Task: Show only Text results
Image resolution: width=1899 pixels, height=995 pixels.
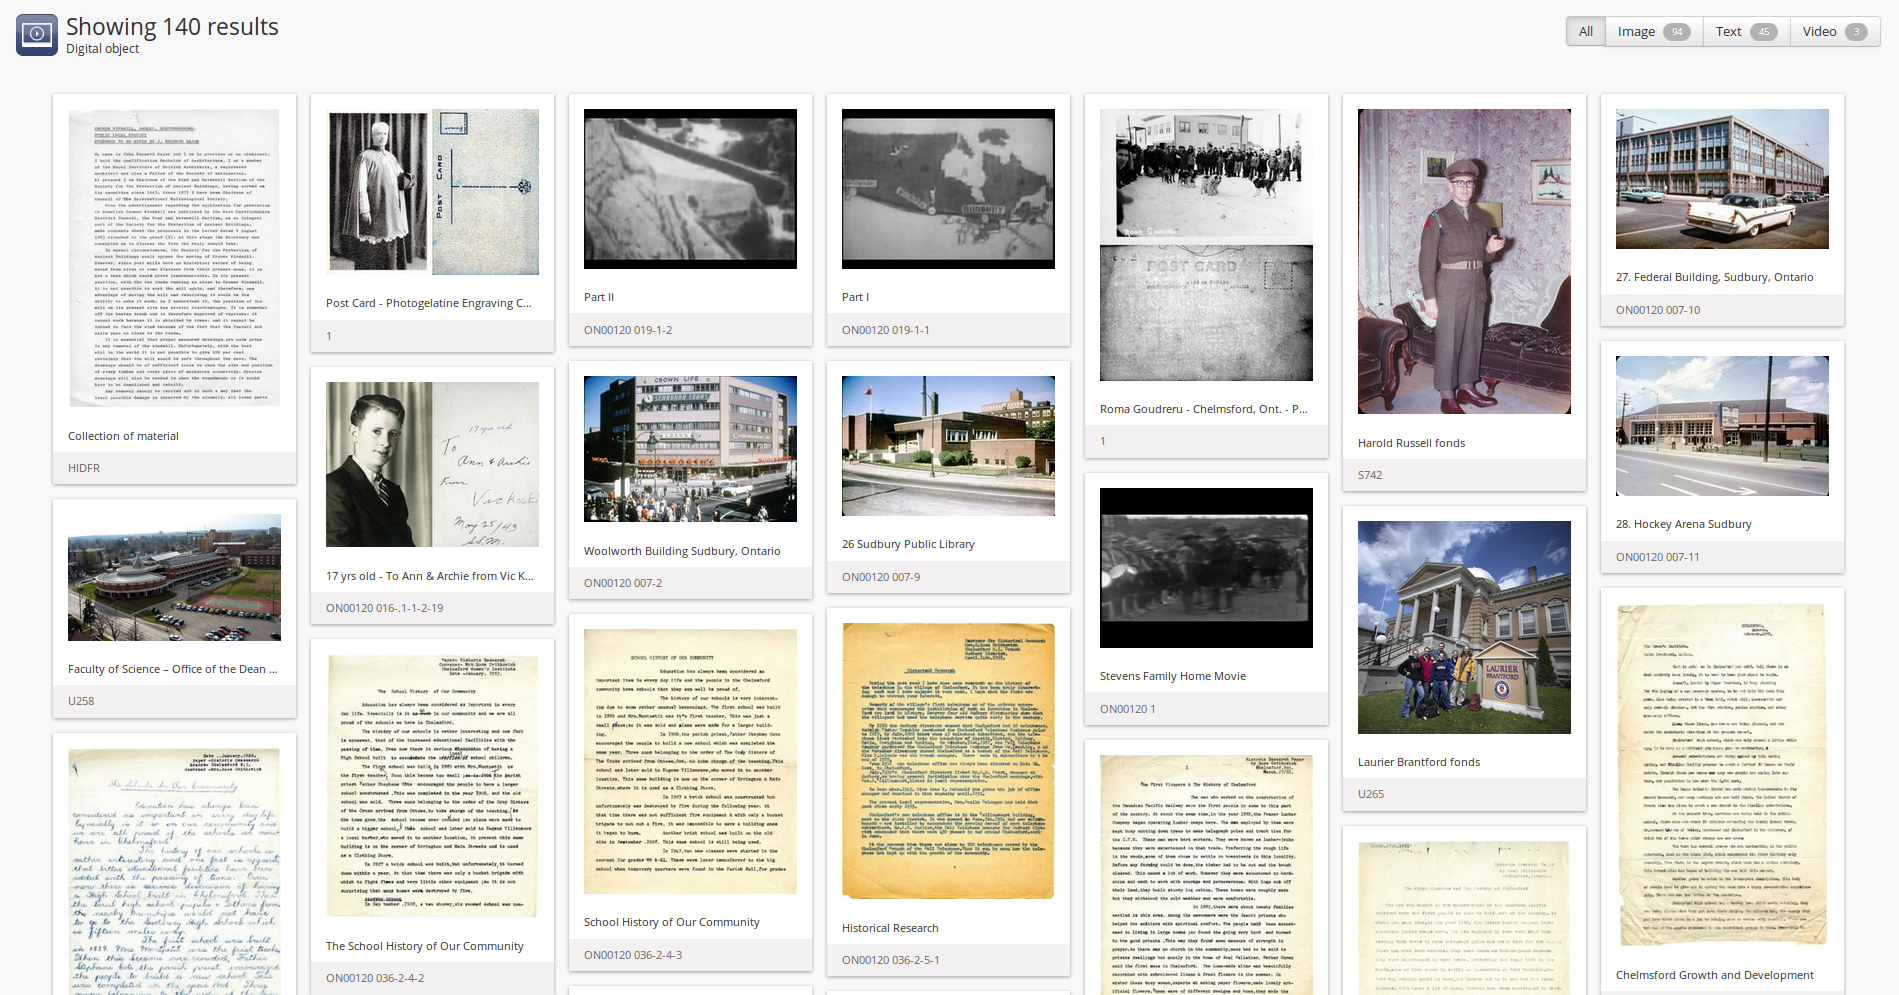Action: point(1745,32)
